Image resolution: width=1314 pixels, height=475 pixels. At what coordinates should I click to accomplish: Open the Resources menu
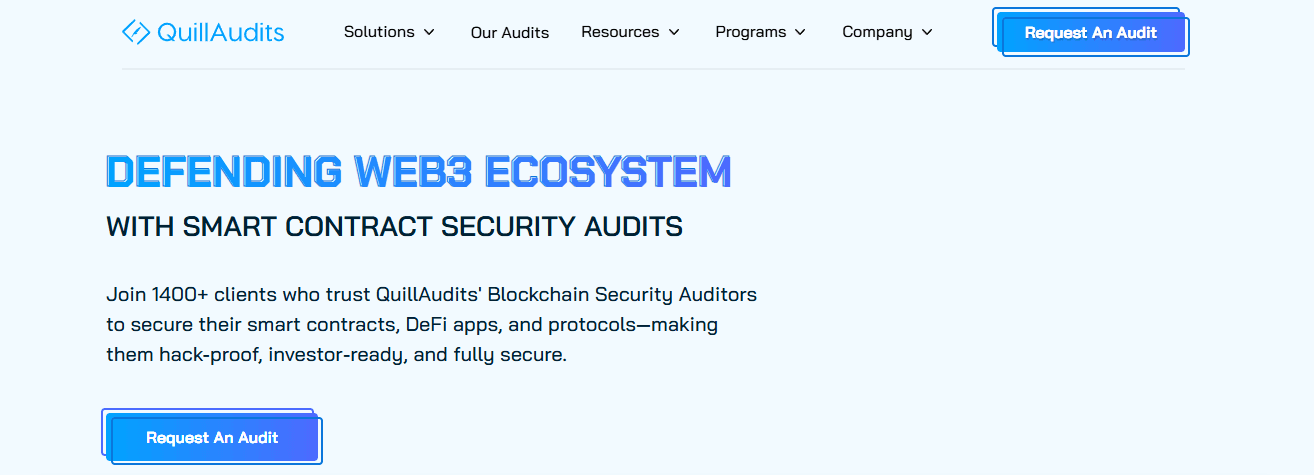(x=630, y=32)
